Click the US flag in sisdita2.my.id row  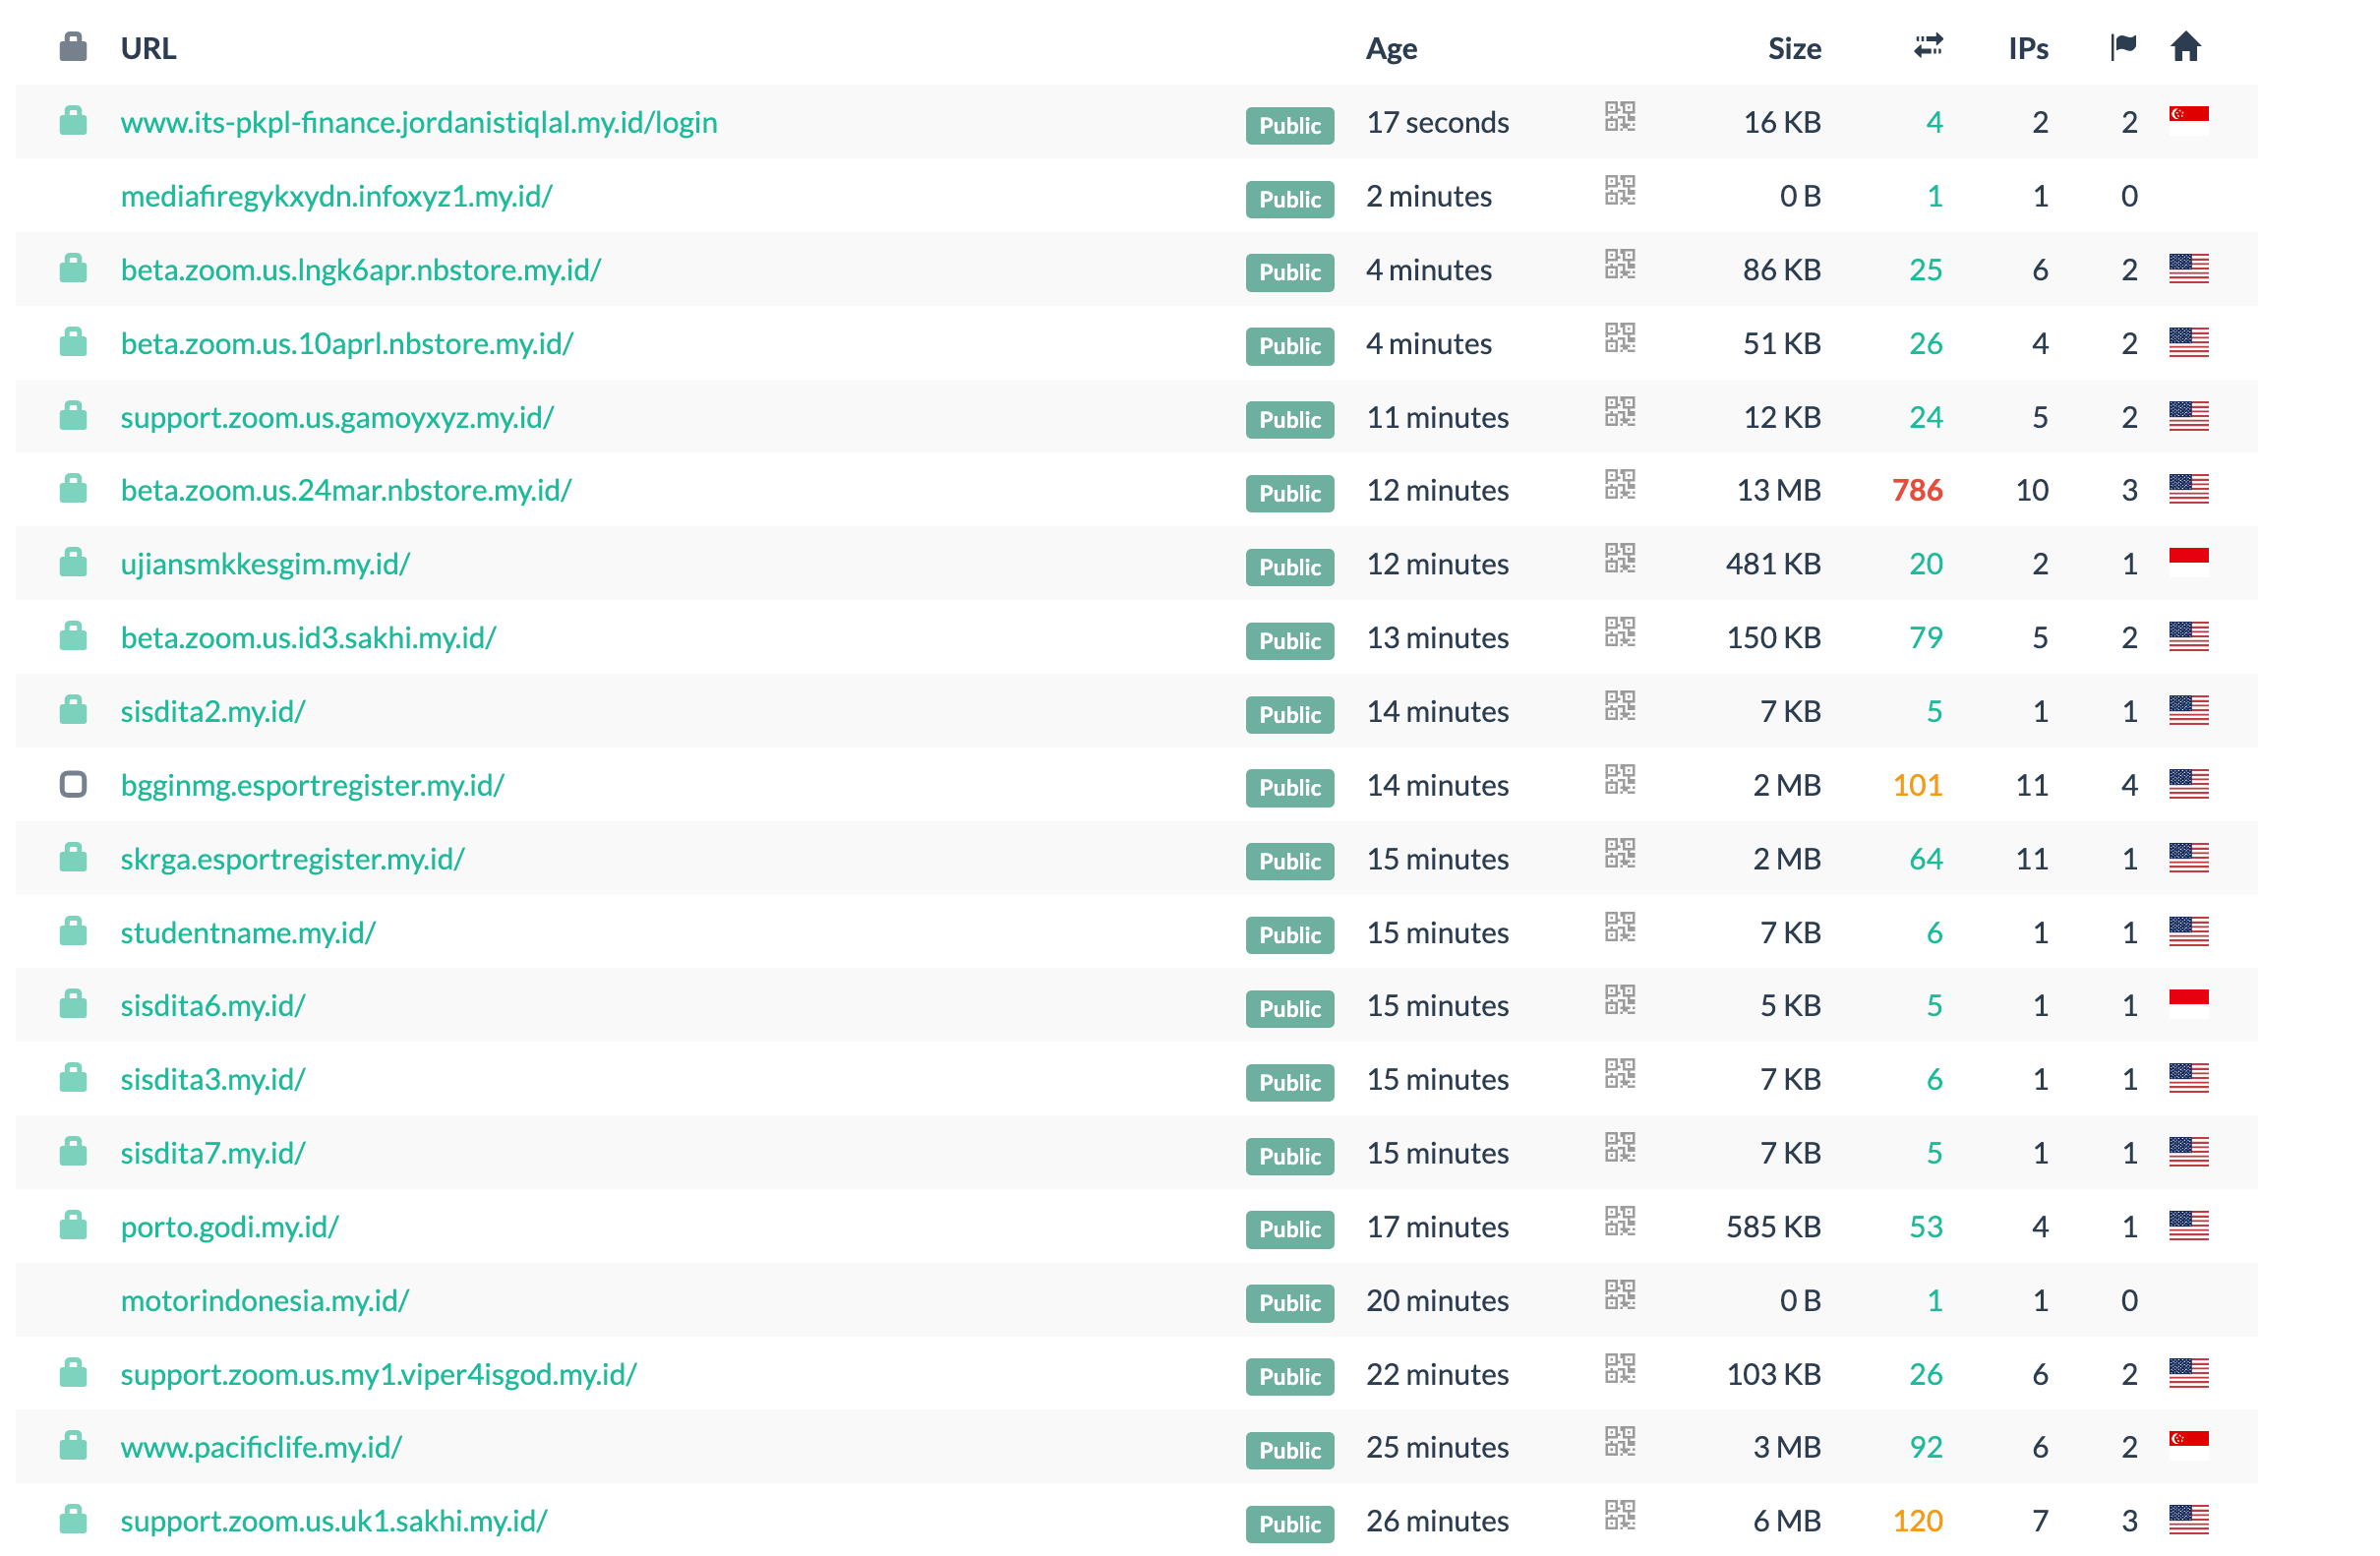[2188, 711]
